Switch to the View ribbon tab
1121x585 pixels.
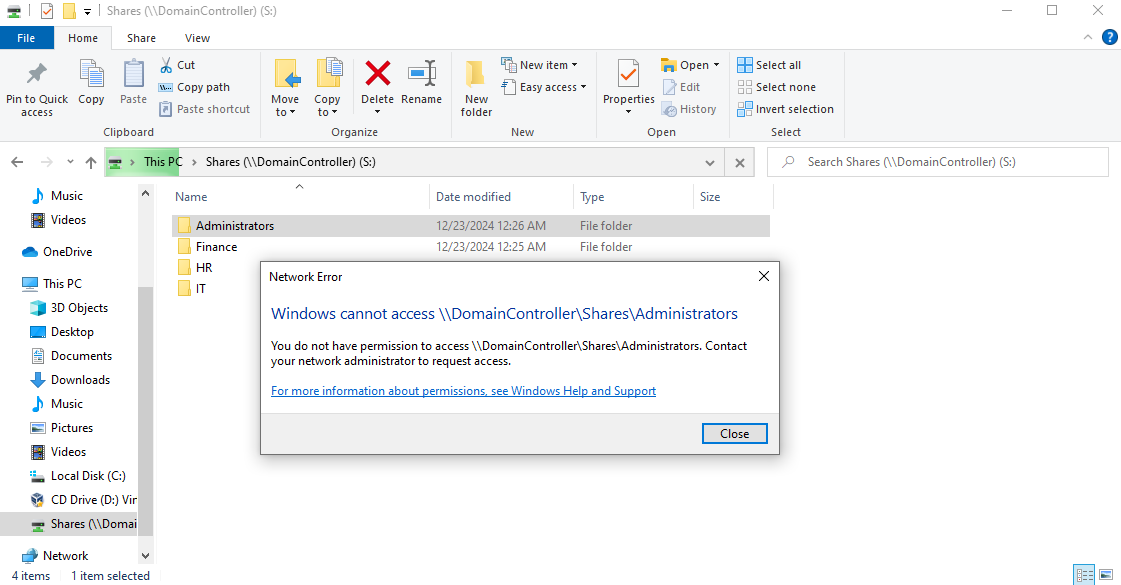[x=197, y=38]
